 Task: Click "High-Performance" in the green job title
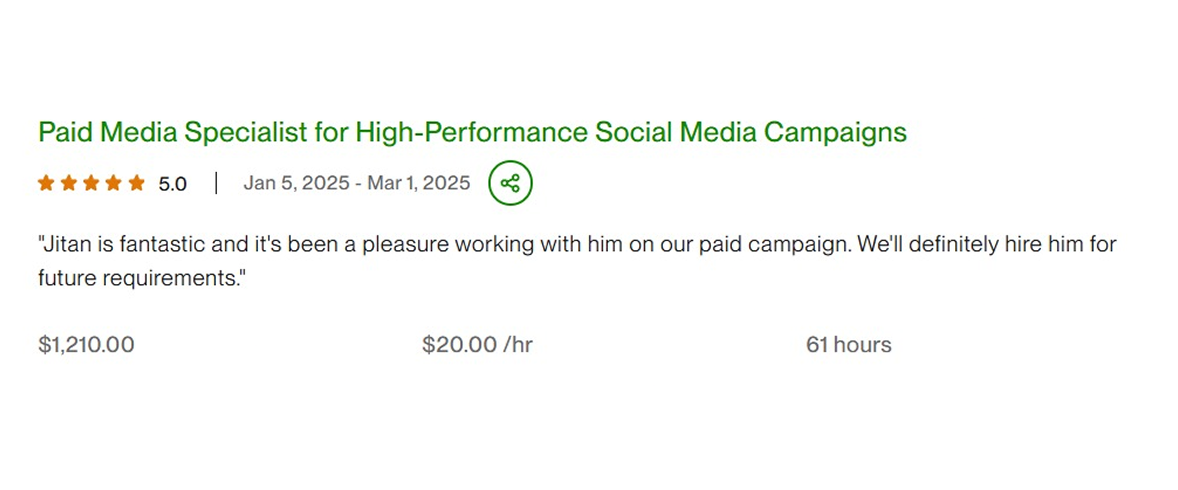coord(471,132)
